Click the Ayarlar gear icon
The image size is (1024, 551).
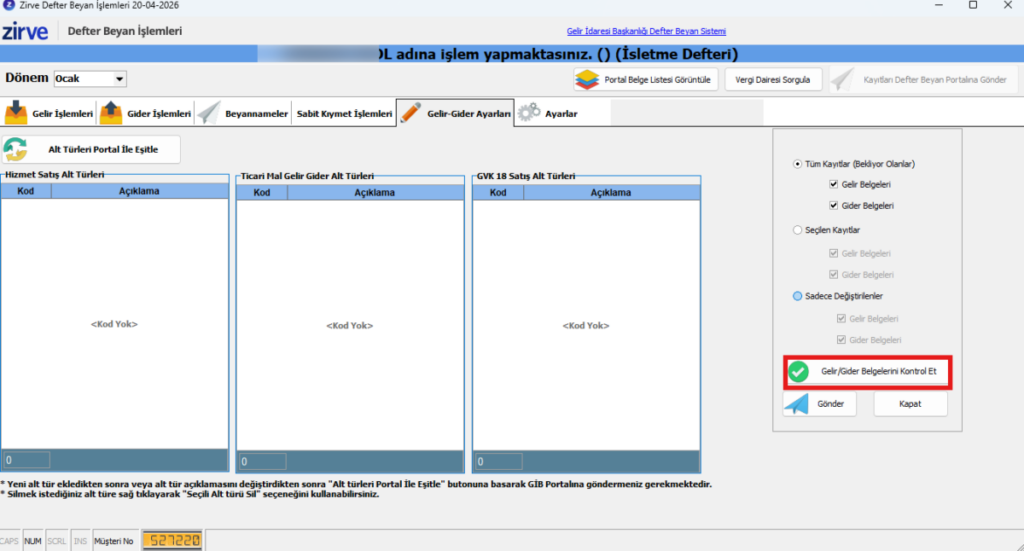click(x=529, y=112)
